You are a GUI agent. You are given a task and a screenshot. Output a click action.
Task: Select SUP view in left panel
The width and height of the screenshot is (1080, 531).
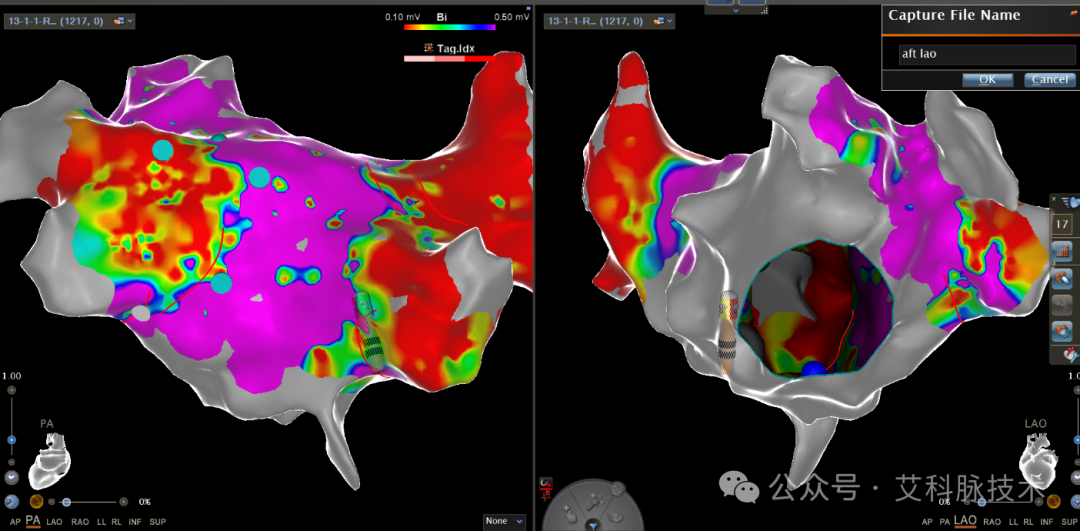tap(158, 522)
